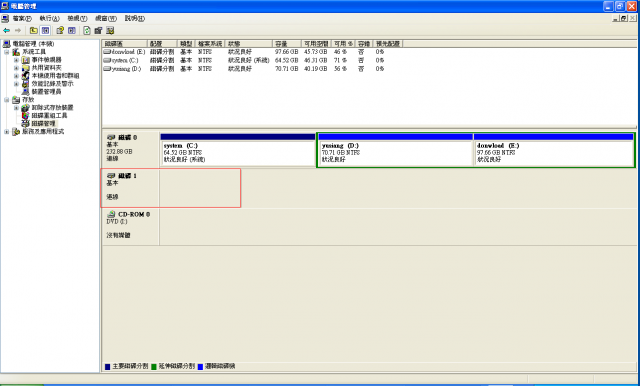640x386 pixels.
Task: Click the 存放 storage icon
Action: (16, 100)
